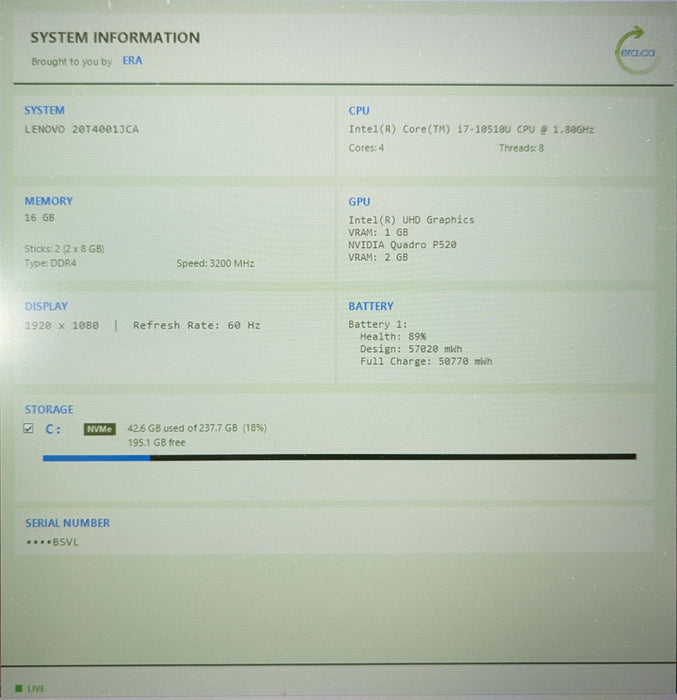Click the VRAM: 1 GB line
The height and width of the screenshot is (700, 677).
point(378,232)
